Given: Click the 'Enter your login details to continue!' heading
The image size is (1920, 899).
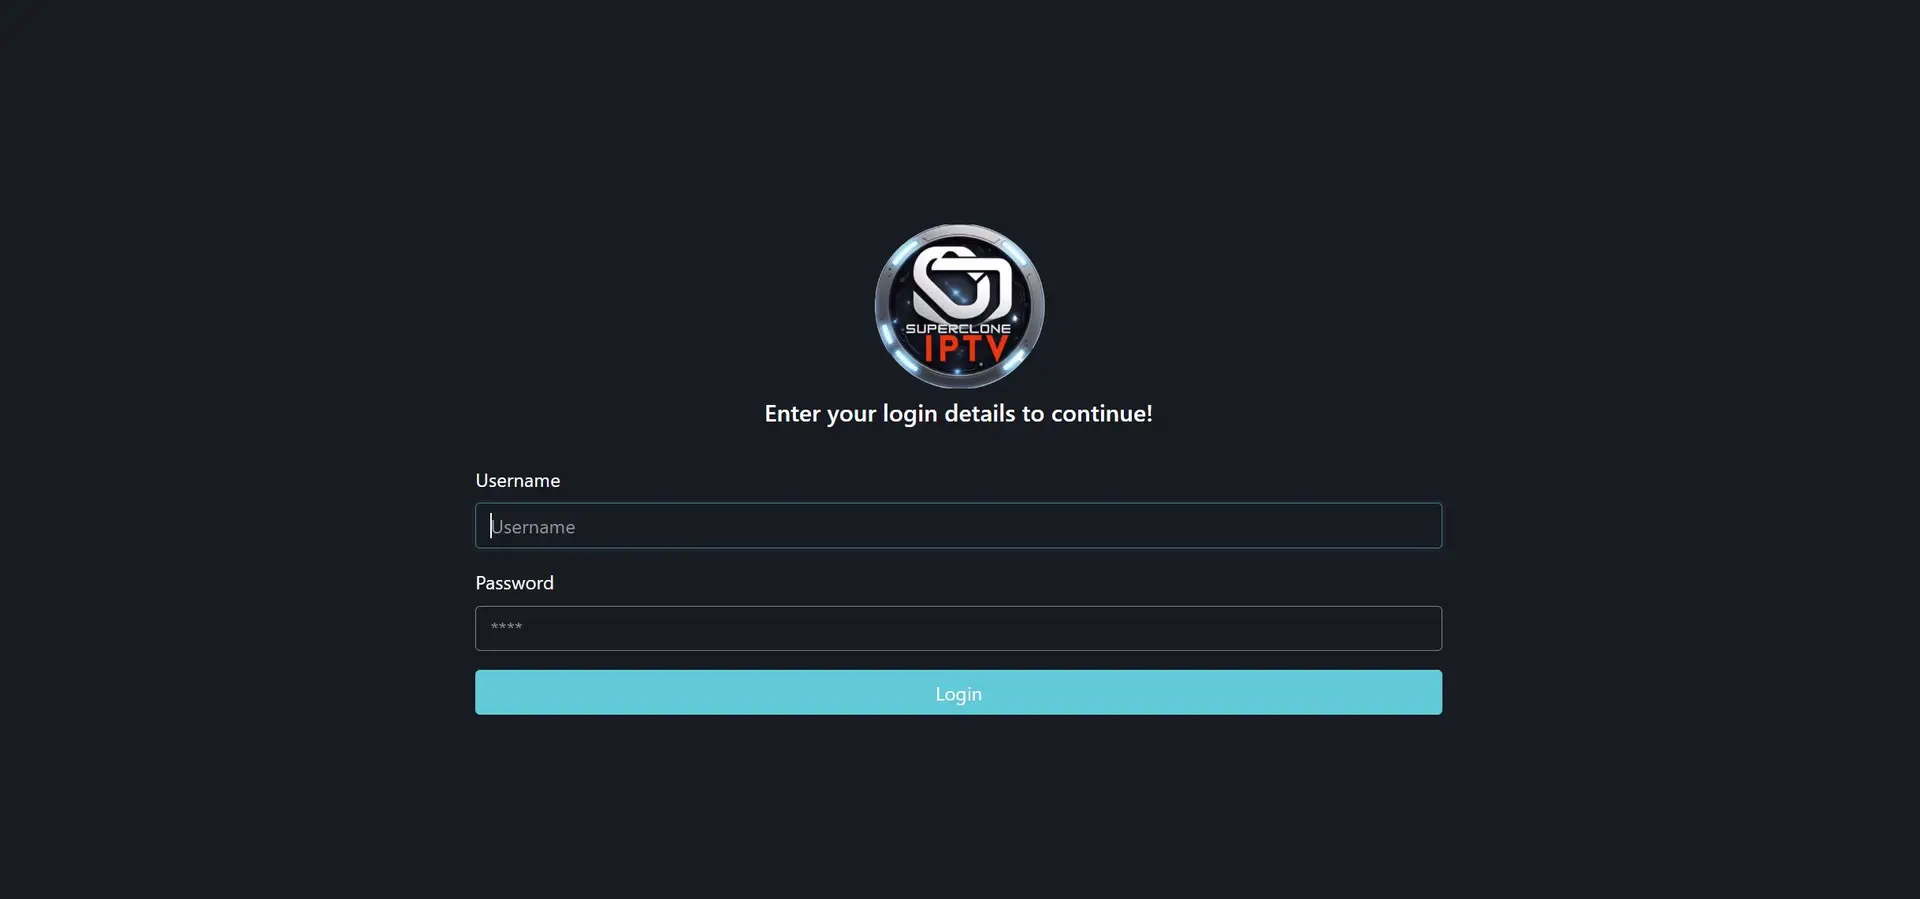Looking at the screenshot, I should point(958,414).
